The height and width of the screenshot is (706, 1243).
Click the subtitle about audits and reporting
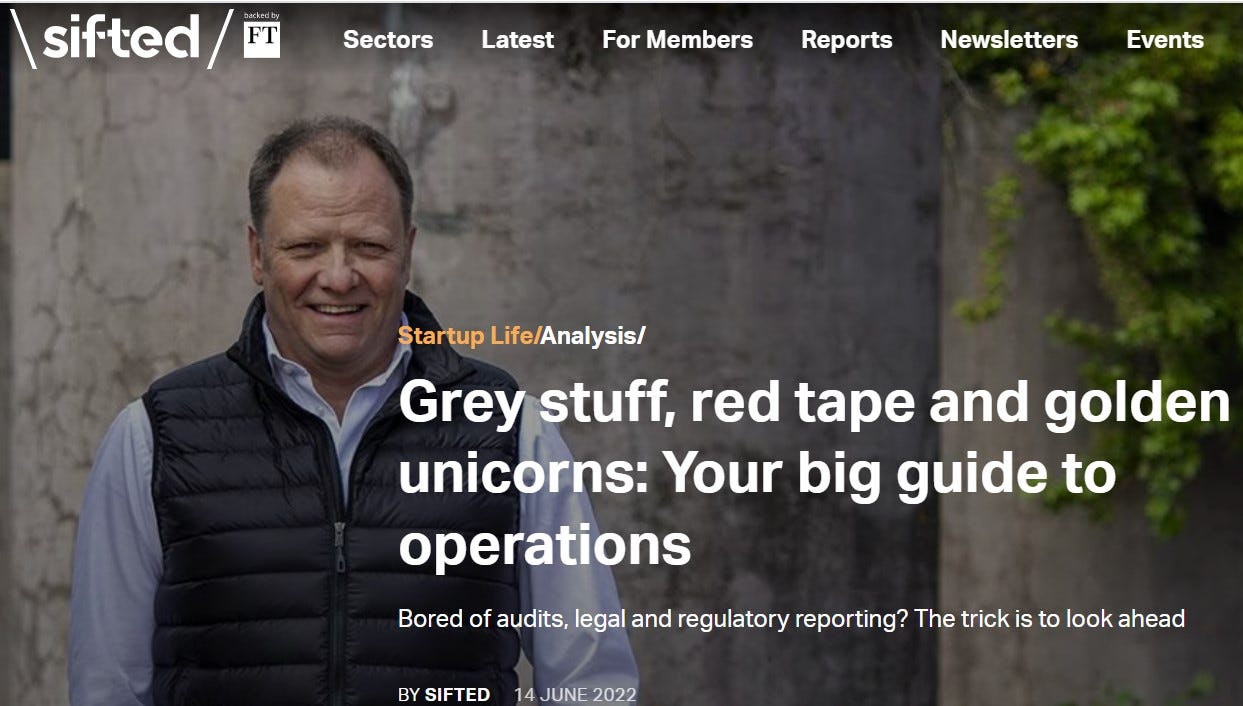pyautogui.click(x=791, y=618)
